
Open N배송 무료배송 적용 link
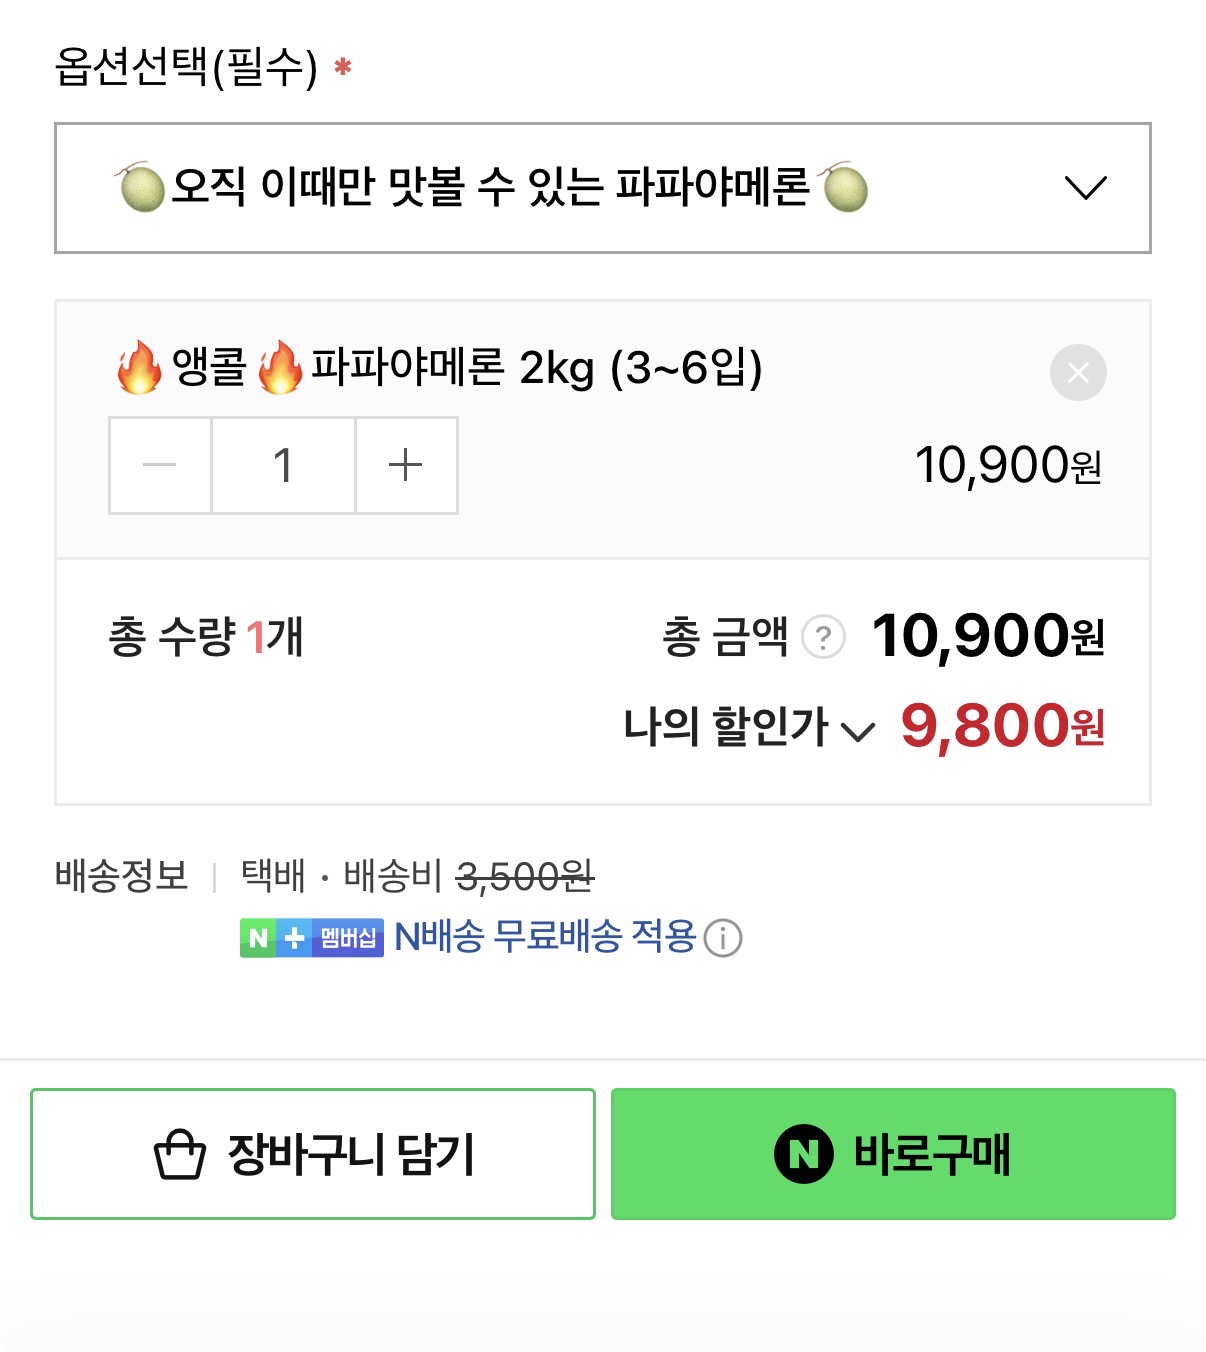coord(545,937)
